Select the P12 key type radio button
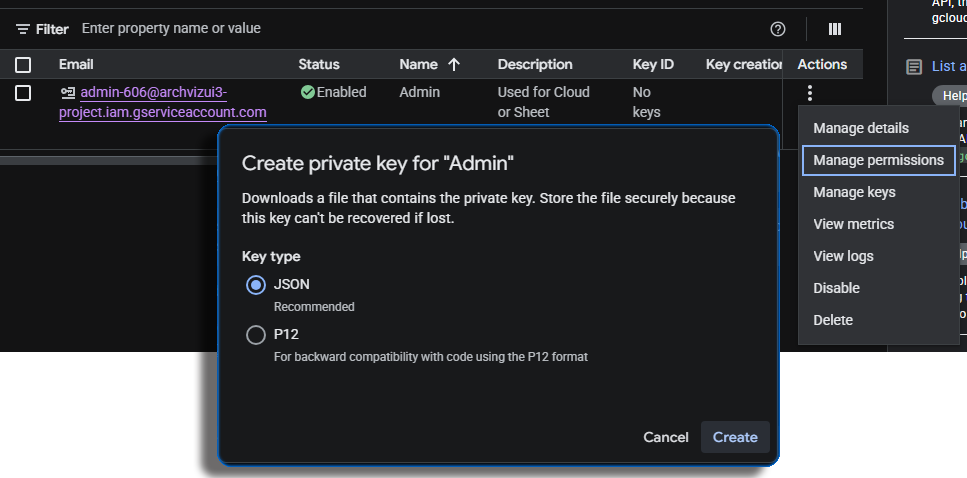967x478 pixels. point(256,335)
